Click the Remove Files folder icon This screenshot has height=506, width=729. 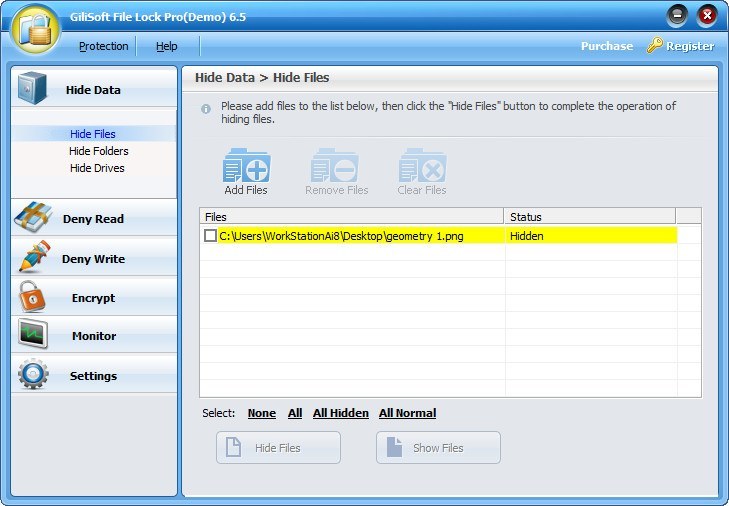[334, 166]
